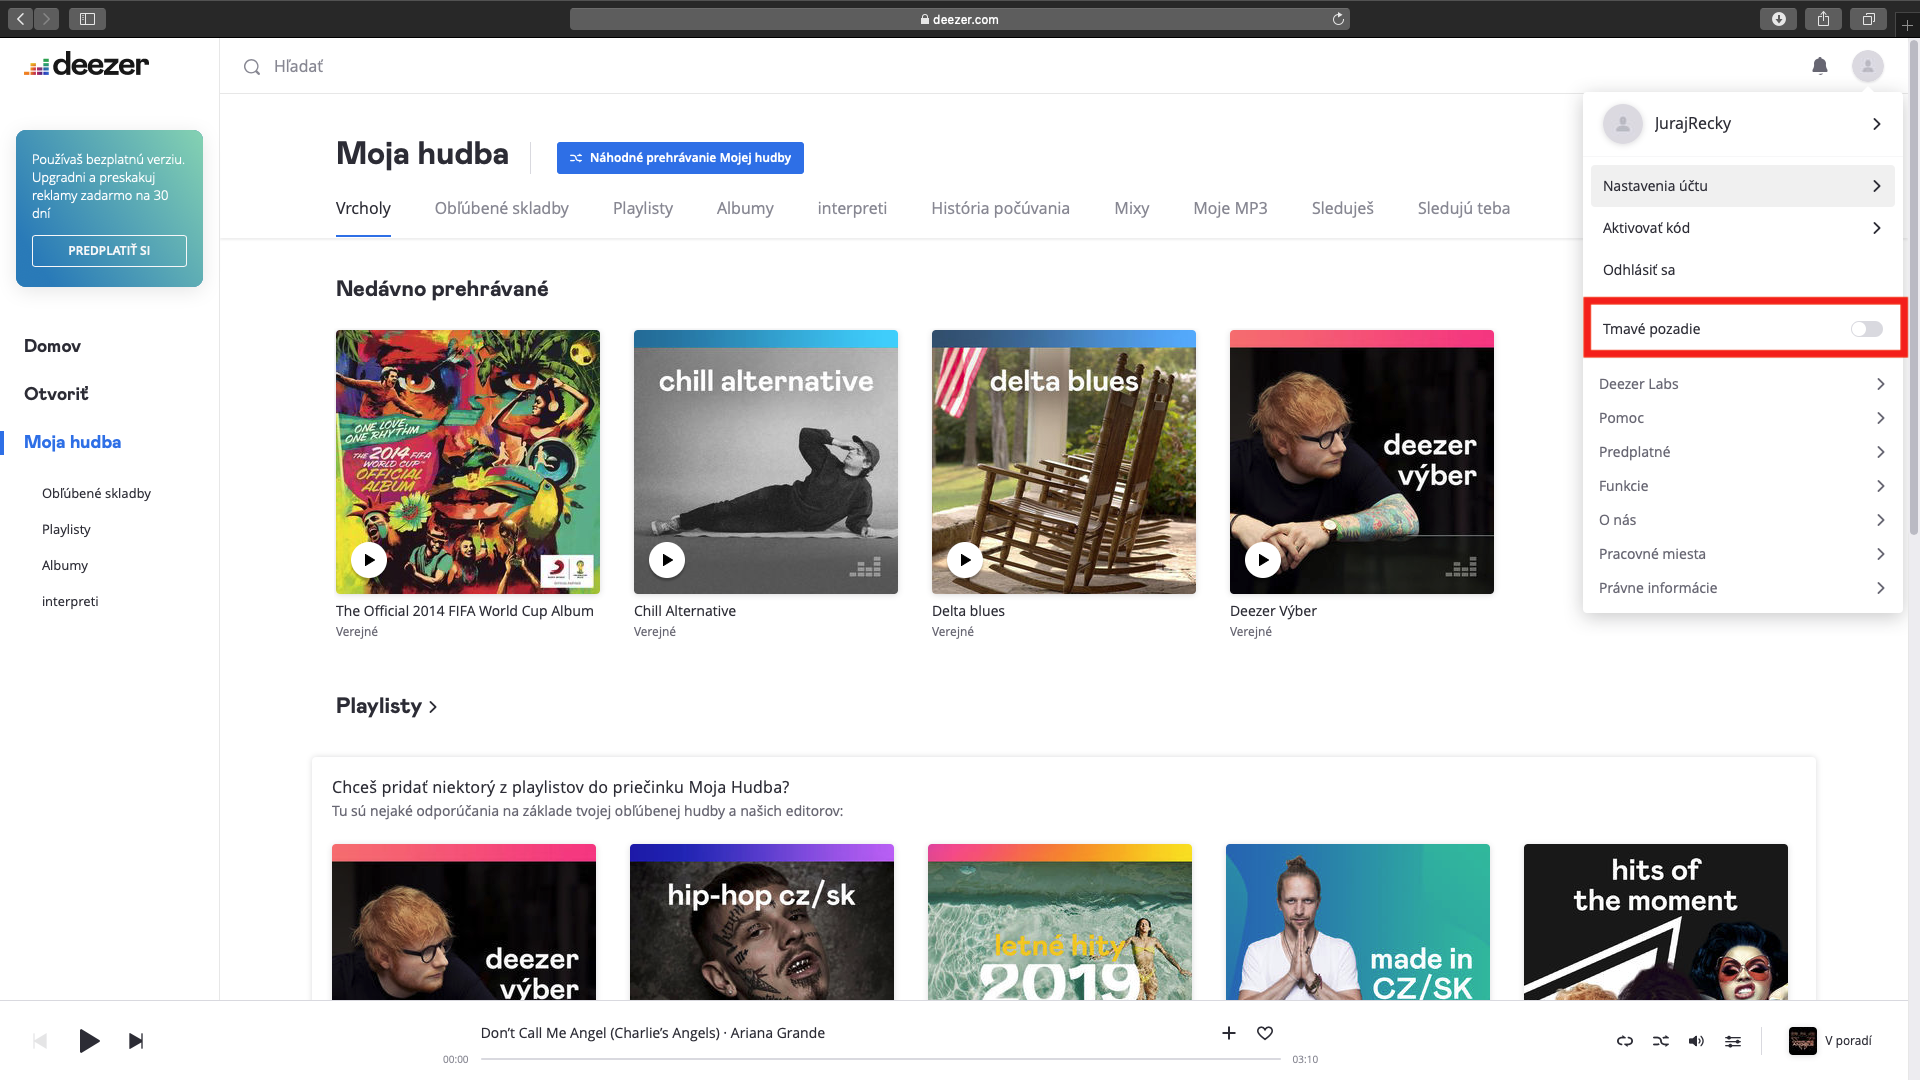Click the Deezer logo

(x=87, y=65)
